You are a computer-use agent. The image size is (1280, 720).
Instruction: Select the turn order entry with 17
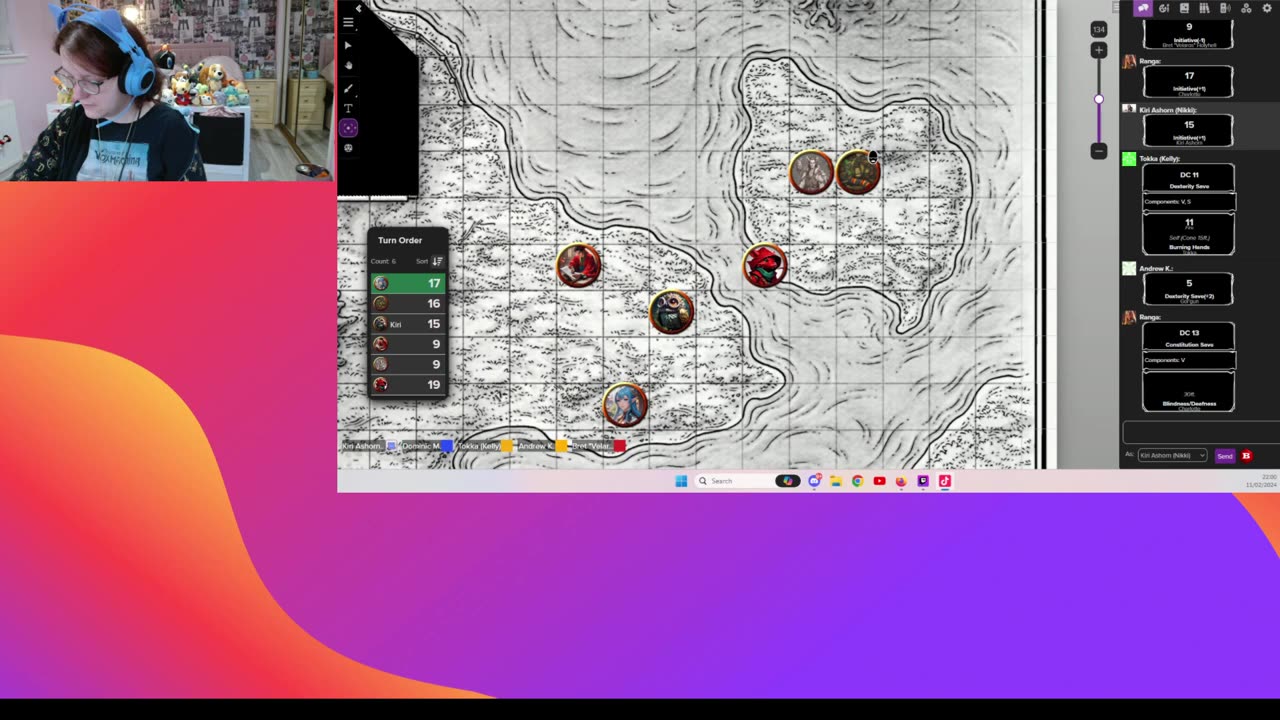click(407, 283)
